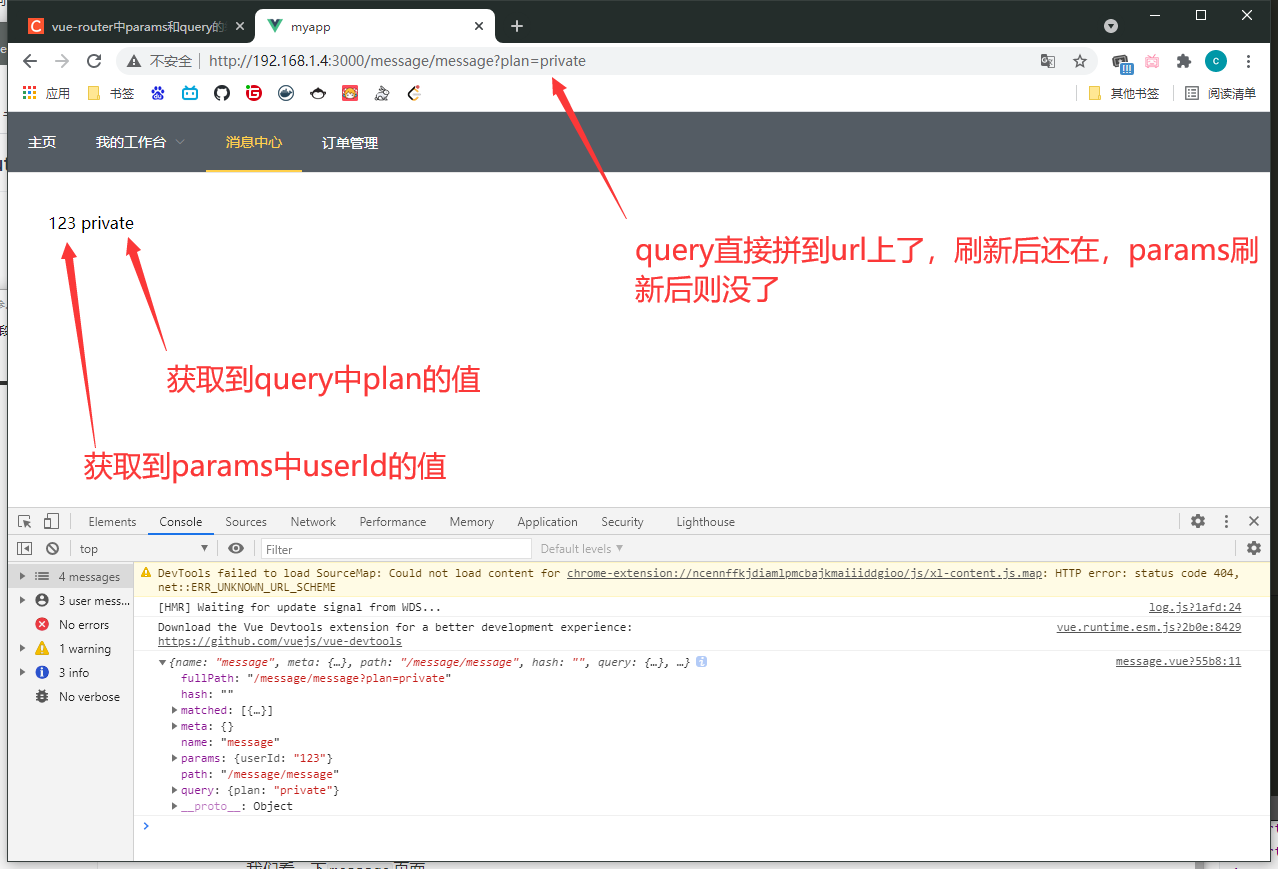Expand the params object in console output
This screenshot has height=869, width=1278.
(175, 757)
